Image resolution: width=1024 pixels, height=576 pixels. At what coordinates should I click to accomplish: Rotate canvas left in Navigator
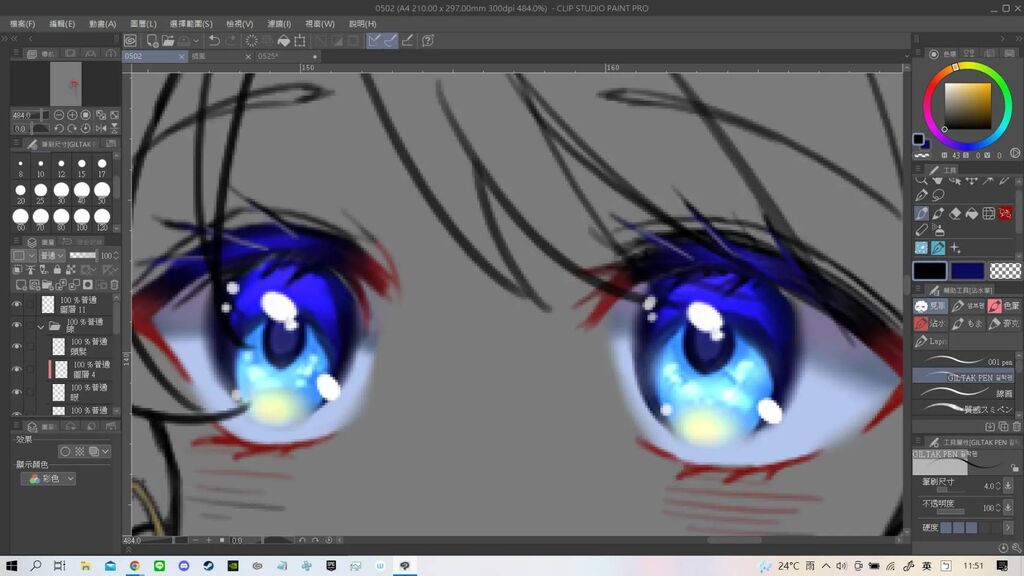(59, 129)
